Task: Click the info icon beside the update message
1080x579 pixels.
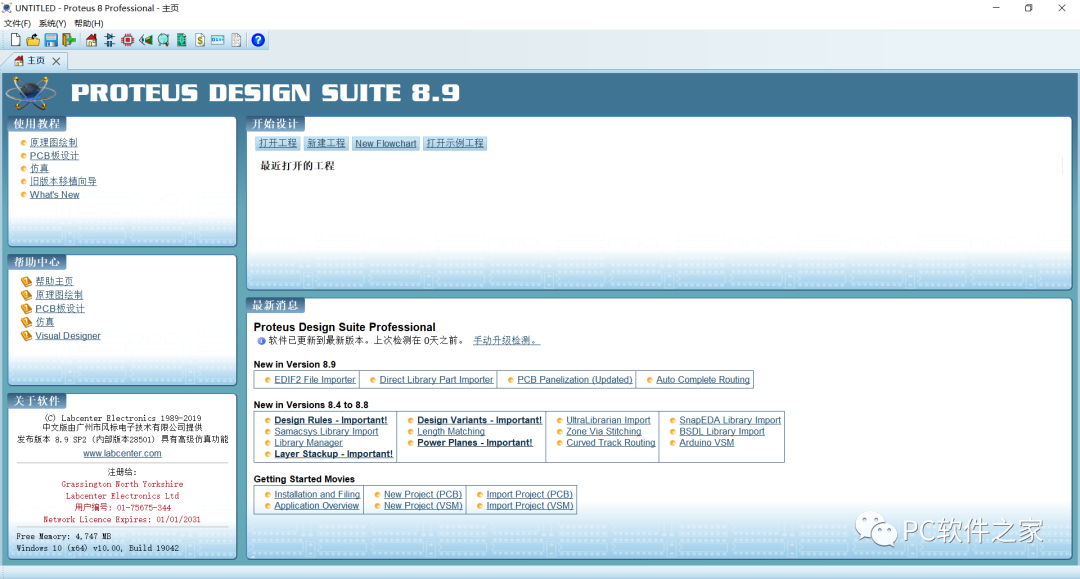Action: tap(261, 341)
